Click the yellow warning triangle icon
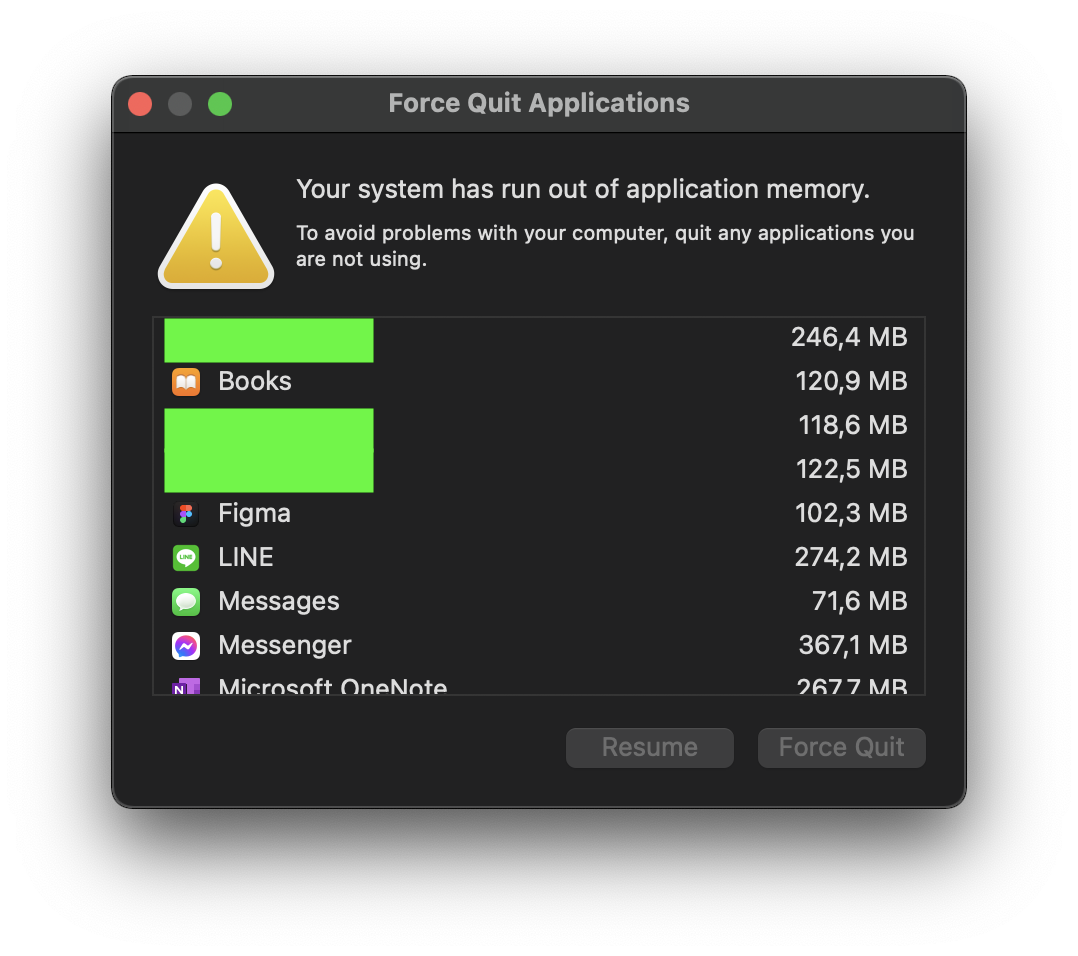 tap(216, 238)
